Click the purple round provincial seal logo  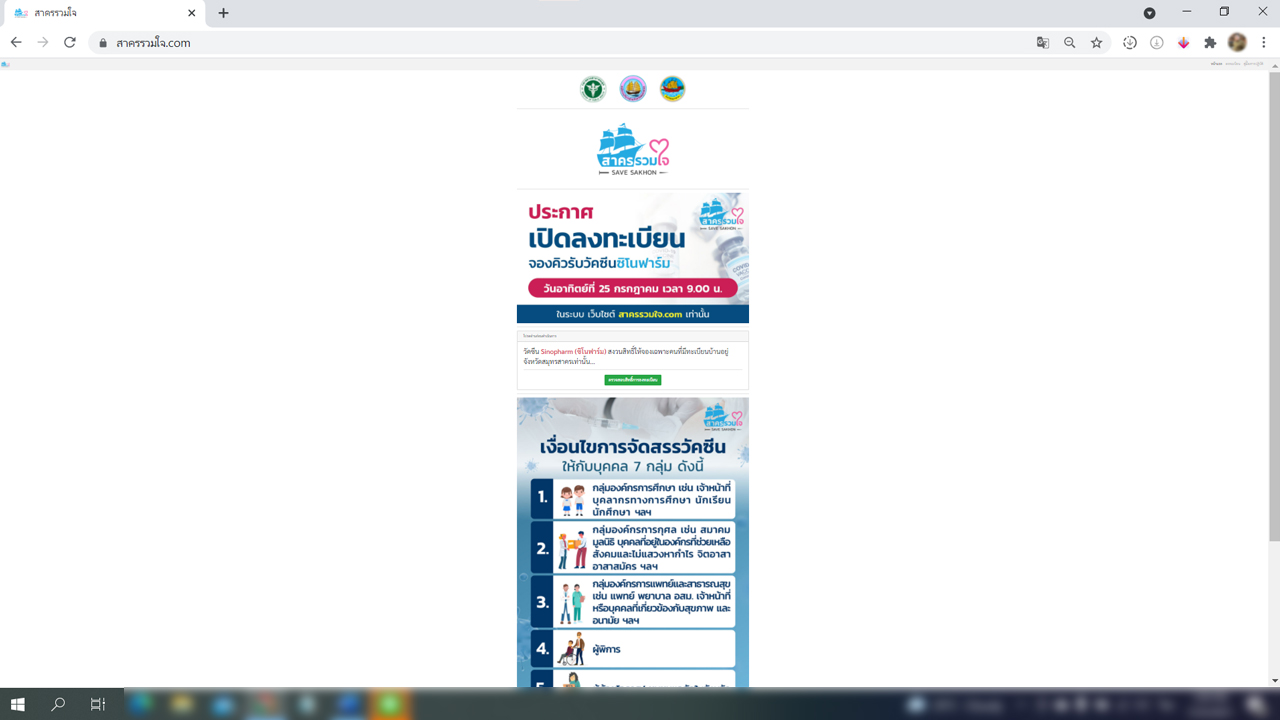[x=633, y=89]
